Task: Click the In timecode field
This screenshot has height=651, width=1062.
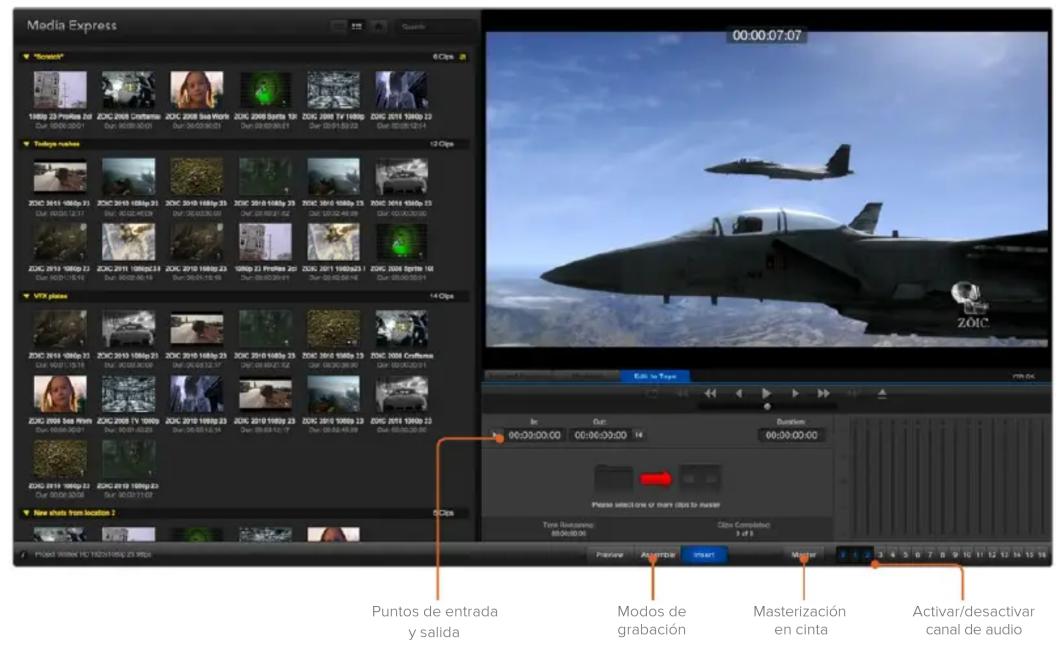Action: point(534,436)
